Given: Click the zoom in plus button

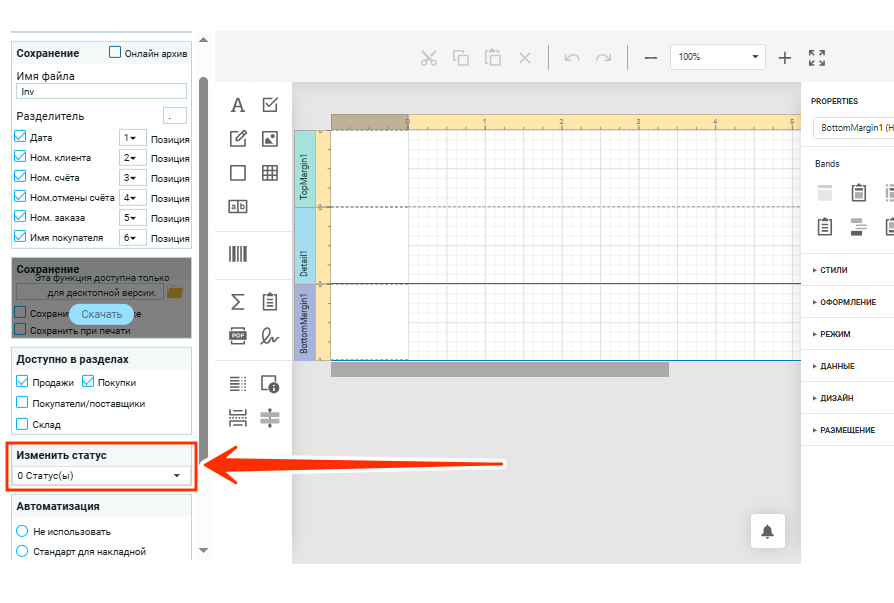Looking at the screenshot, I should (x=785, y=57).
